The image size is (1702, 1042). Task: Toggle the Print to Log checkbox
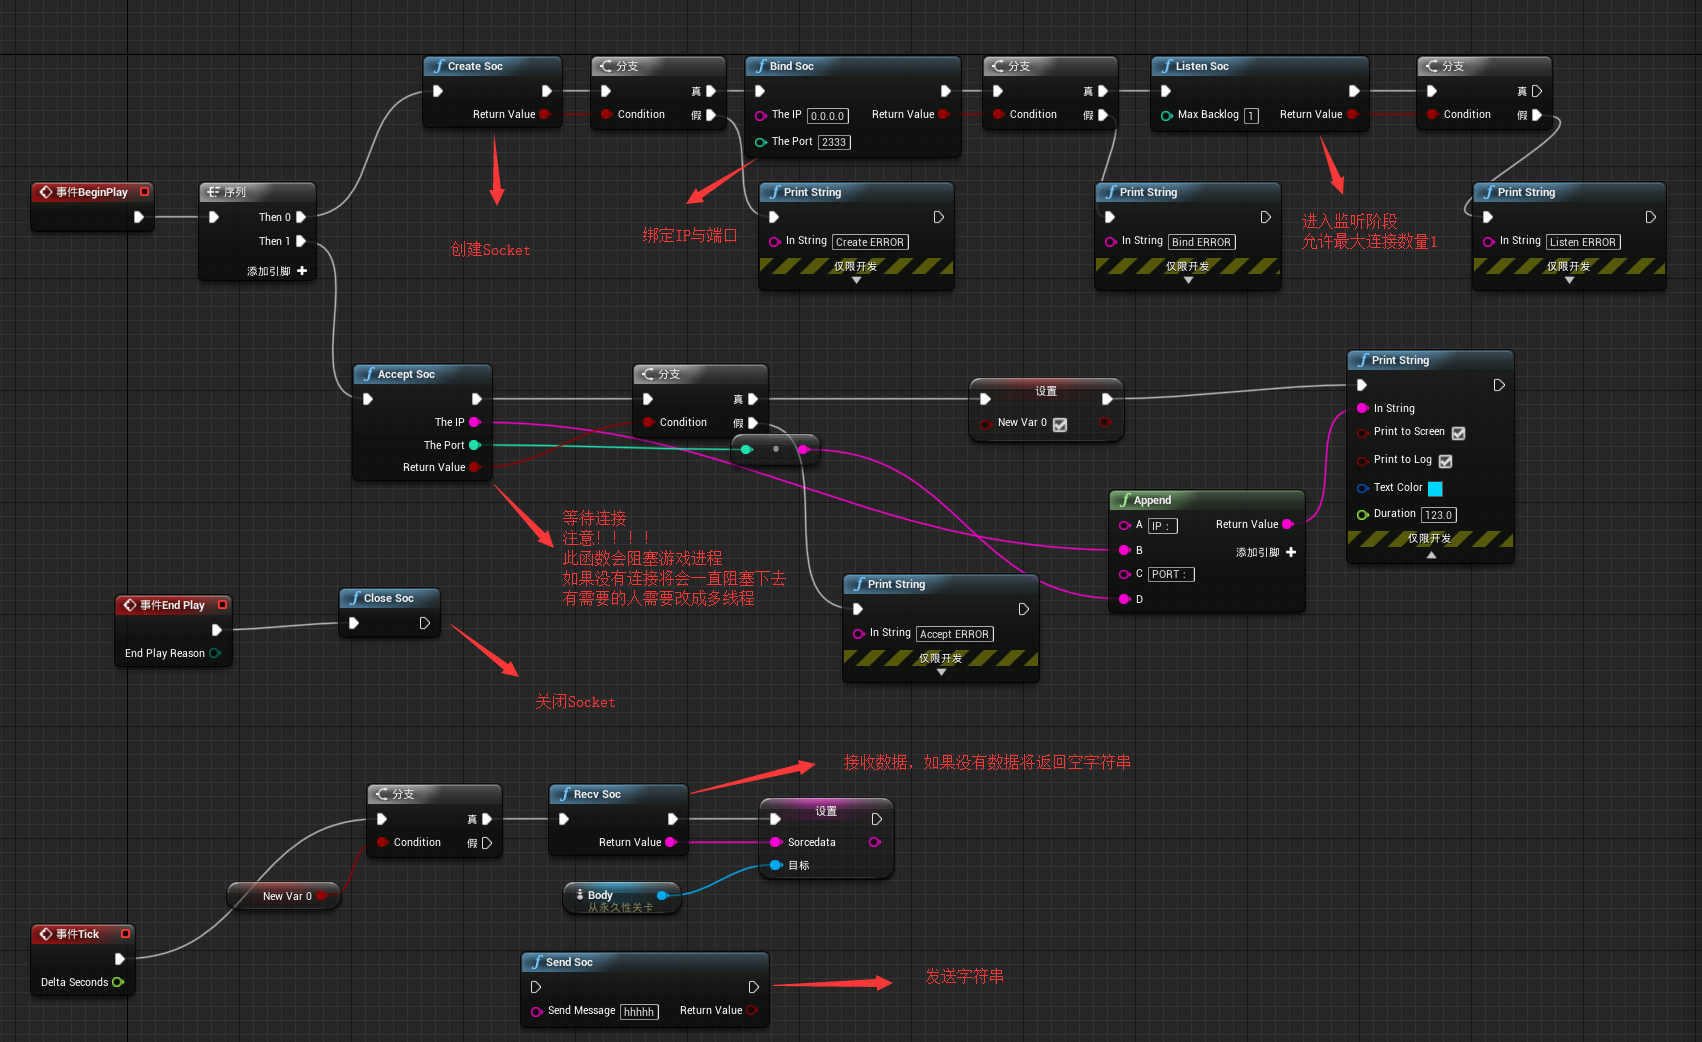coord(1446,460)
